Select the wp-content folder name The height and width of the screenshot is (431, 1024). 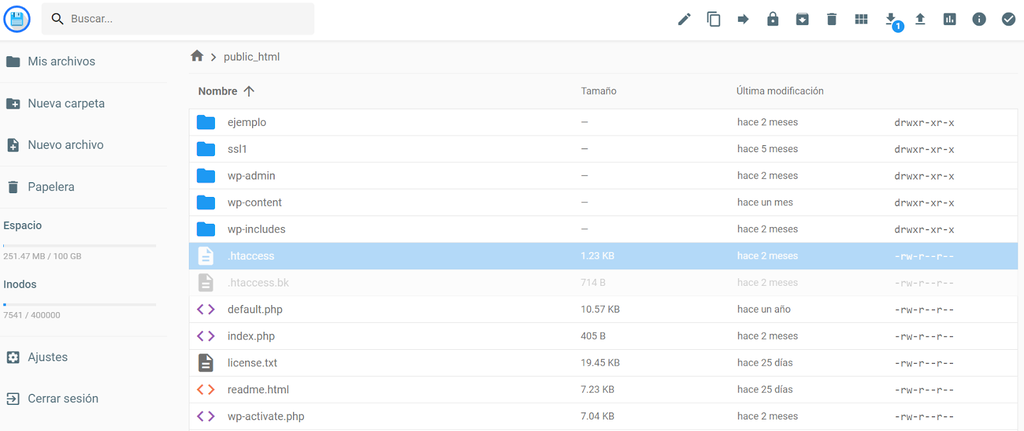[x=255, y=202]
